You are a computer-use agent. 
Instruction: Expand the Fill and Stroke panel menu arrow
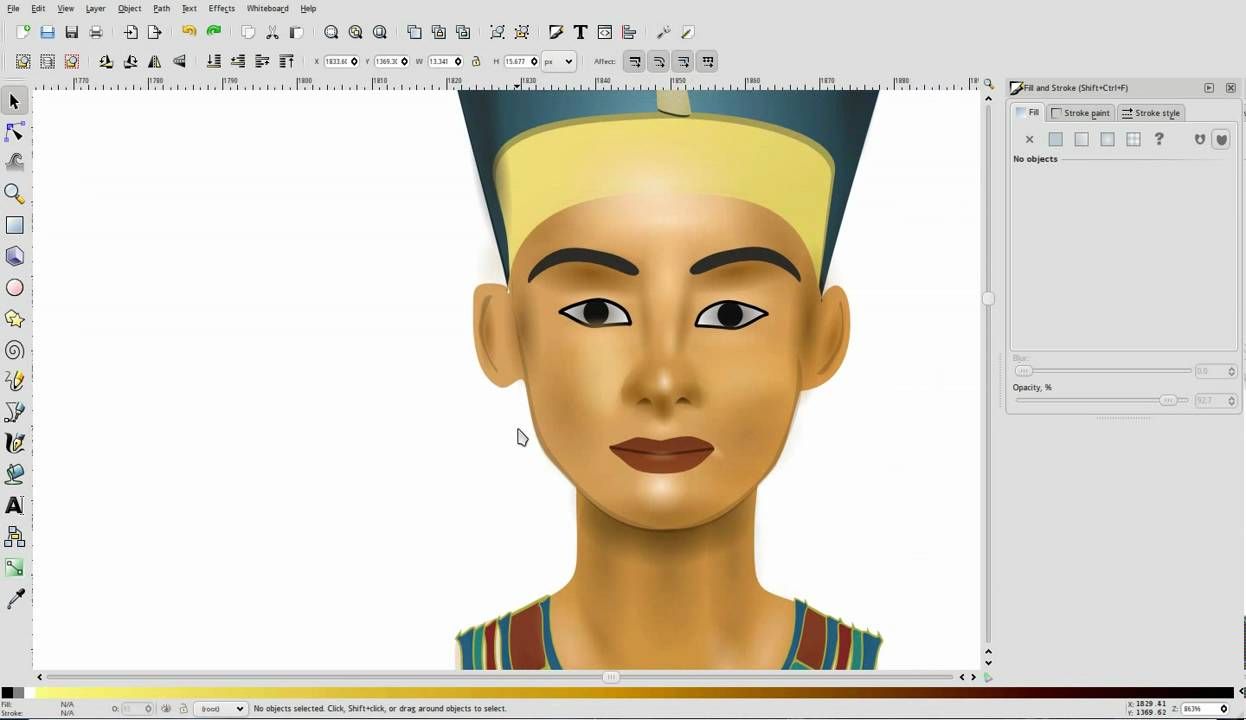tap(1209, 87)
